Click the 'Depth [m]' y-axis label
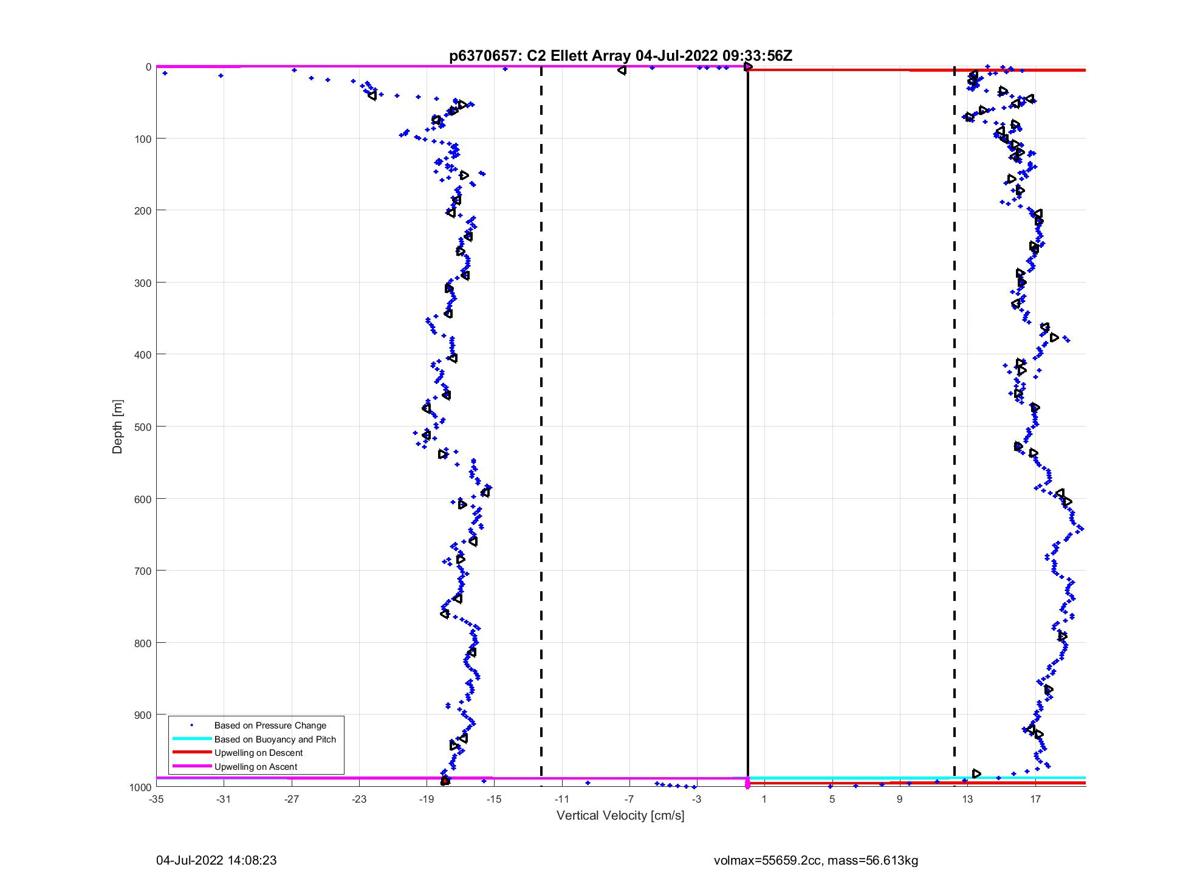 [118, 427]
